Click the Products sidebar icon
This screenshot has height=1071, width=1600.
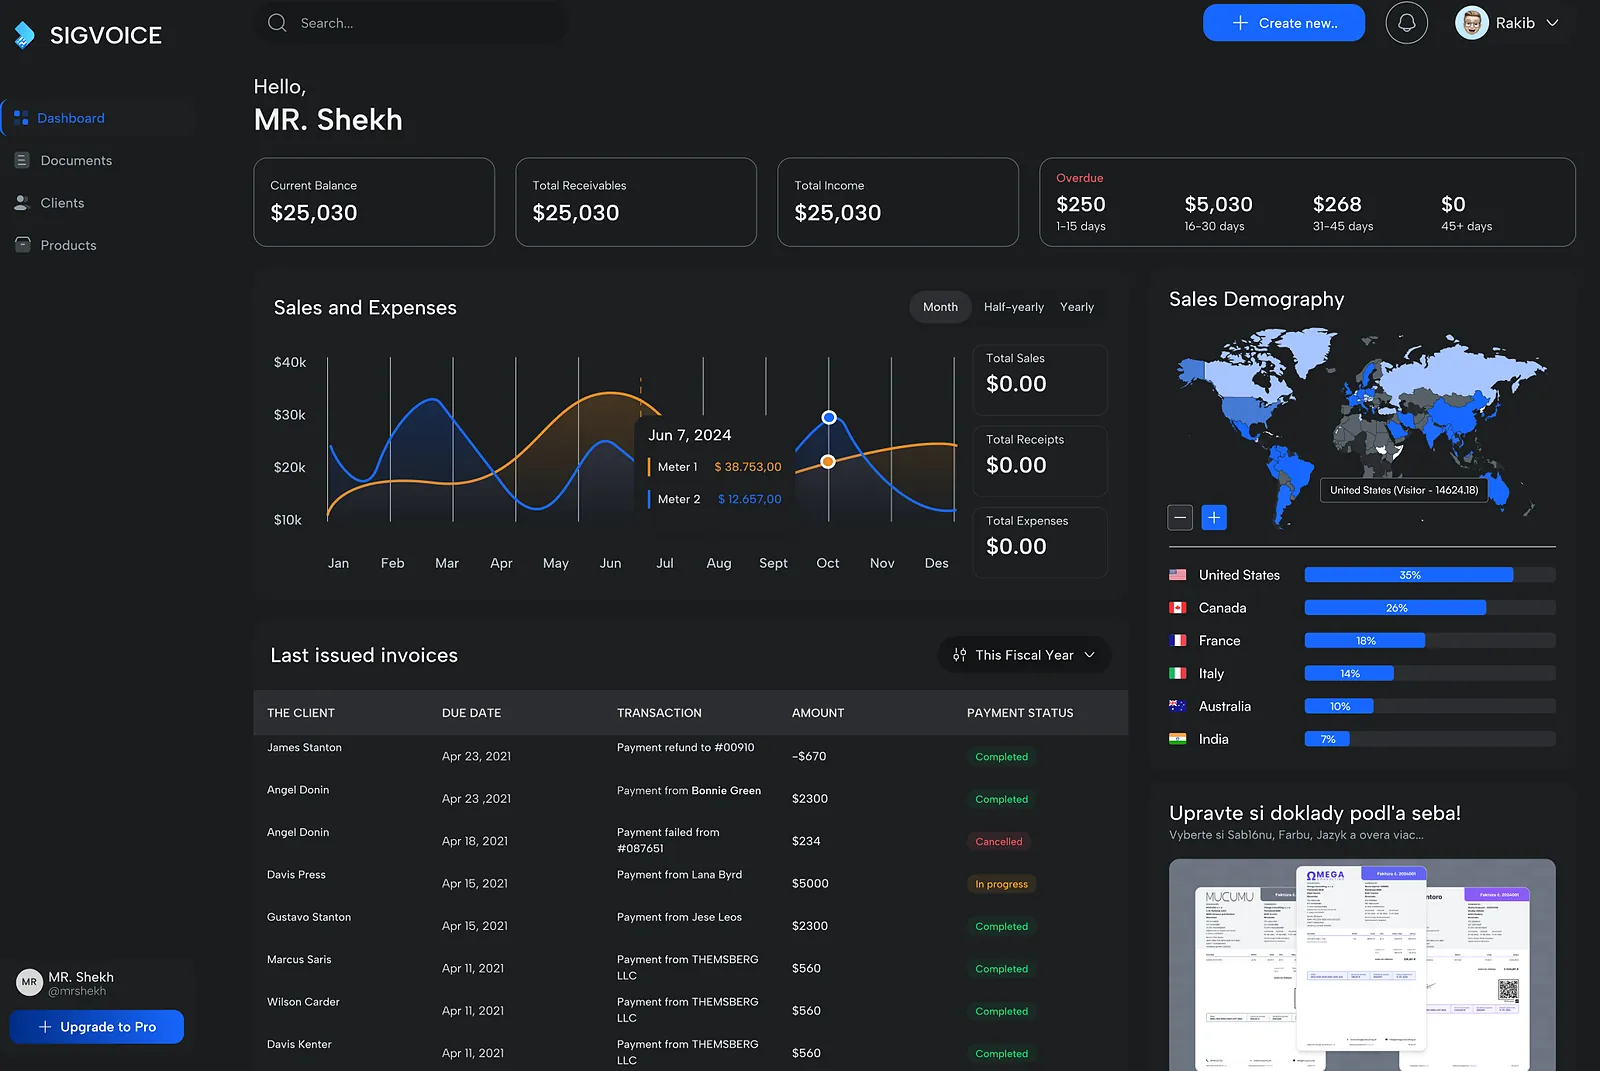22,245
